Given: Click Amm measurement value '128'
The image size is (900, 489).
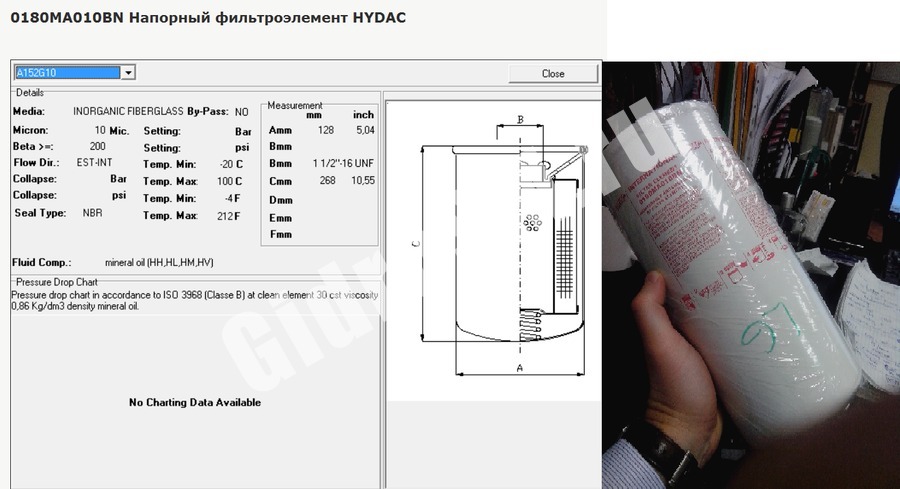Looking at the screenshot, I should (x=326, y=130).
